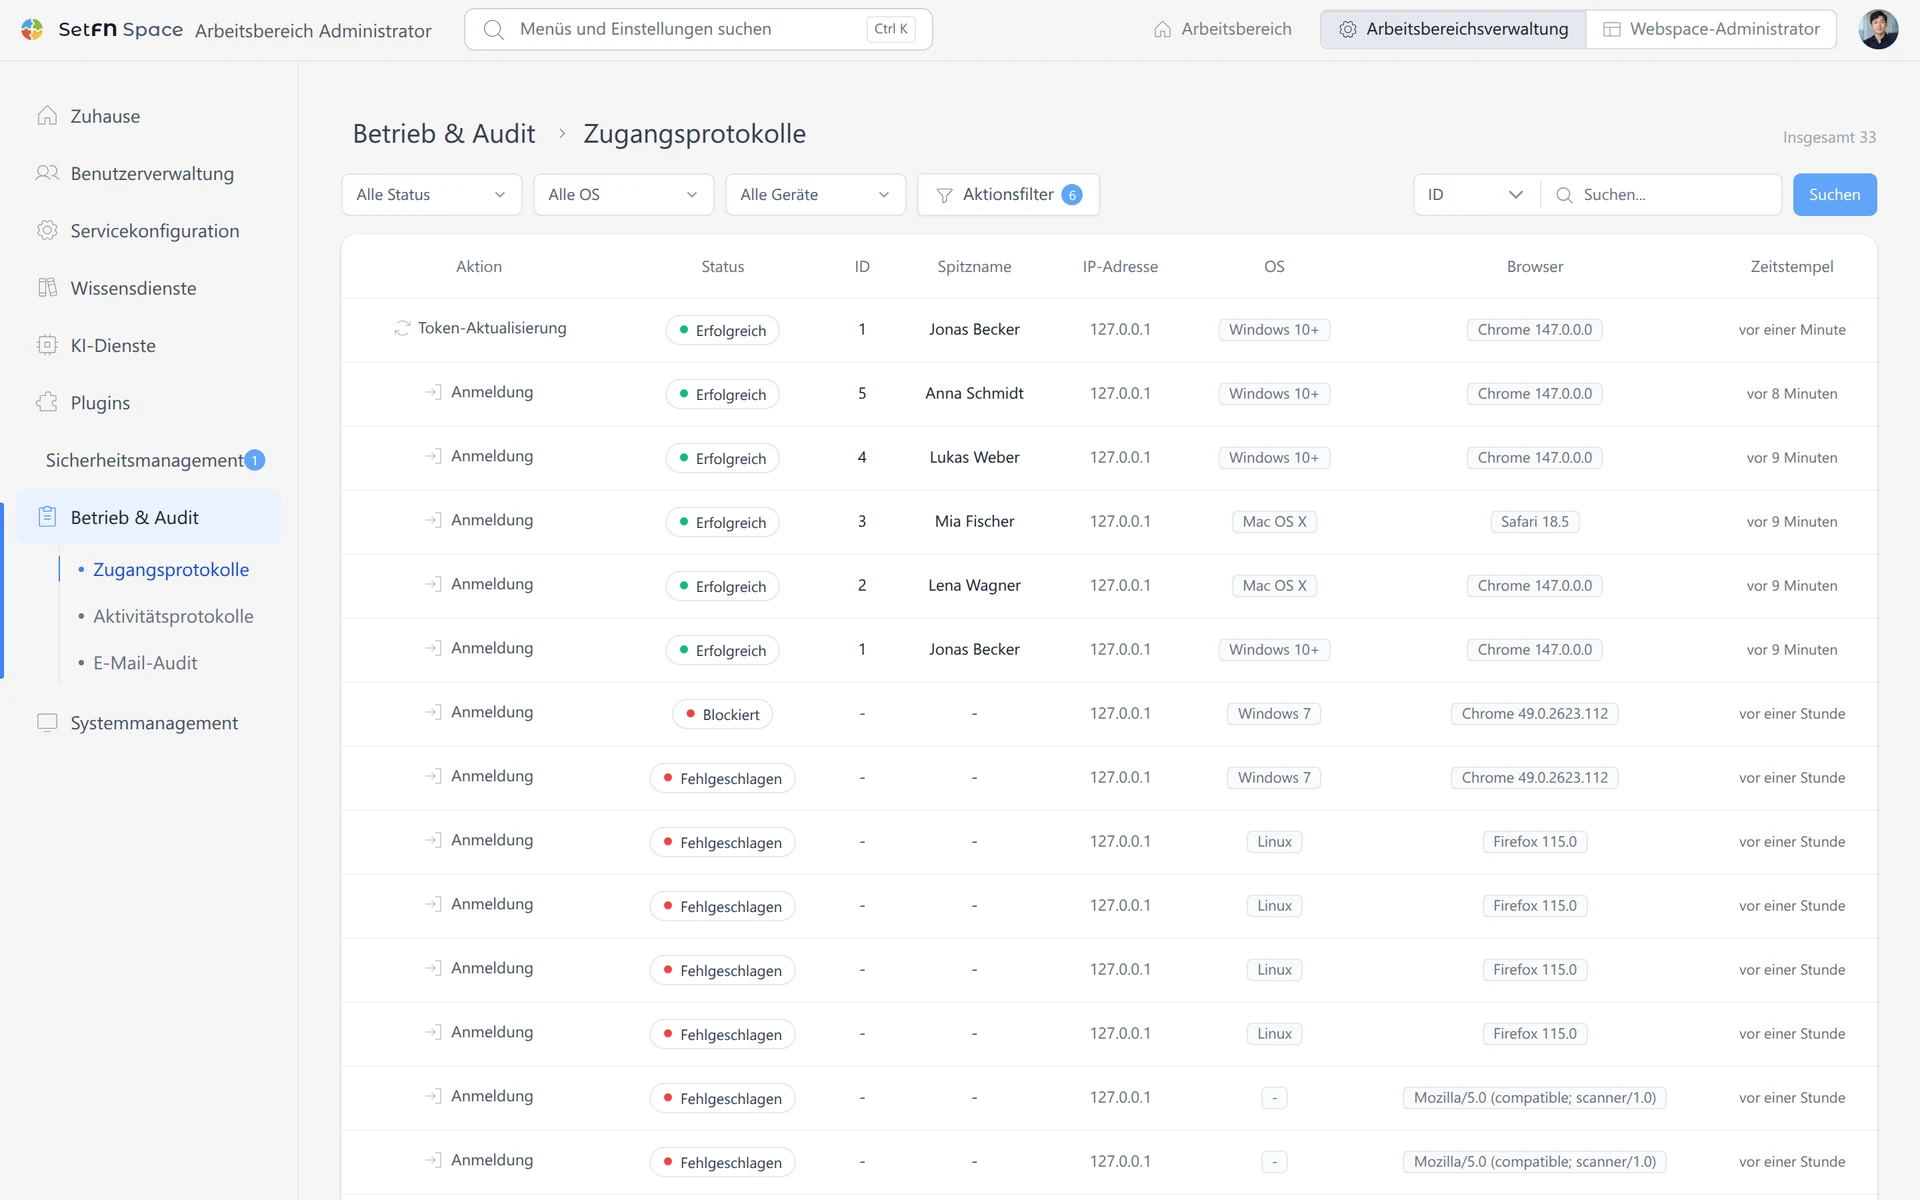Click the vor einer Minute timestamp

coord(1791,329)
